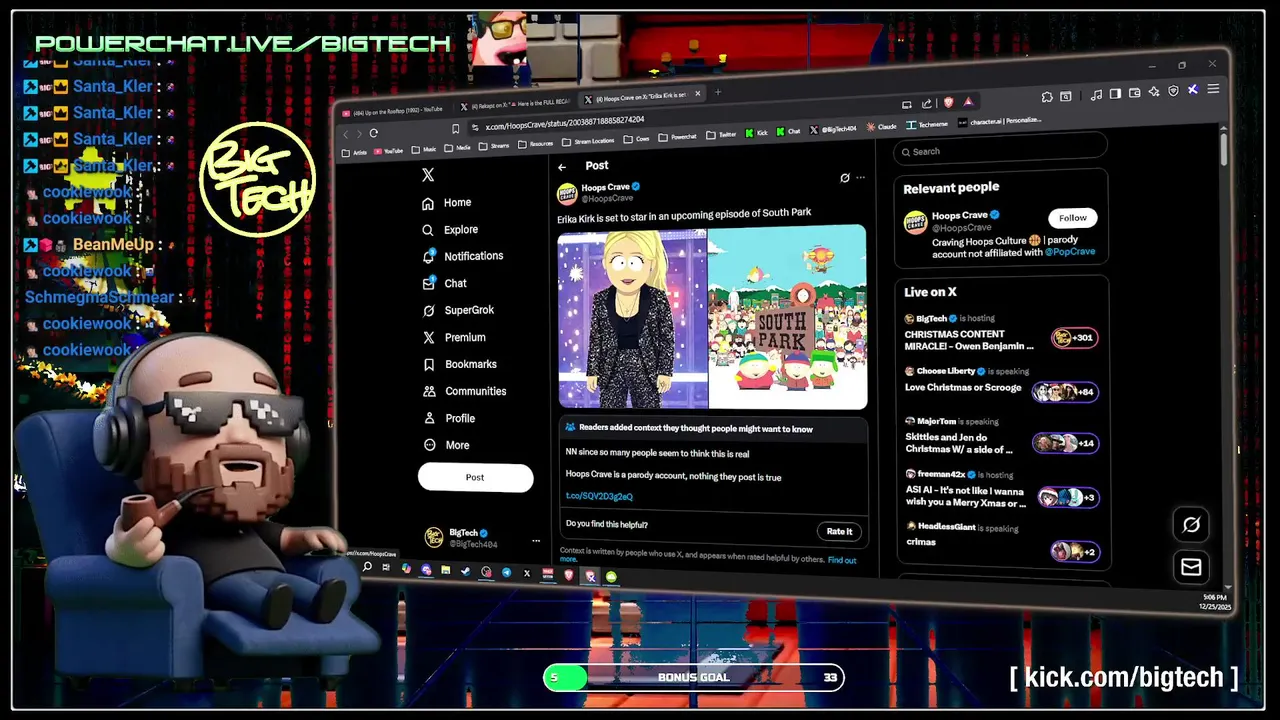Open the character.ai bookmark
The image size is (1280, 720).
tap(999, 121)
